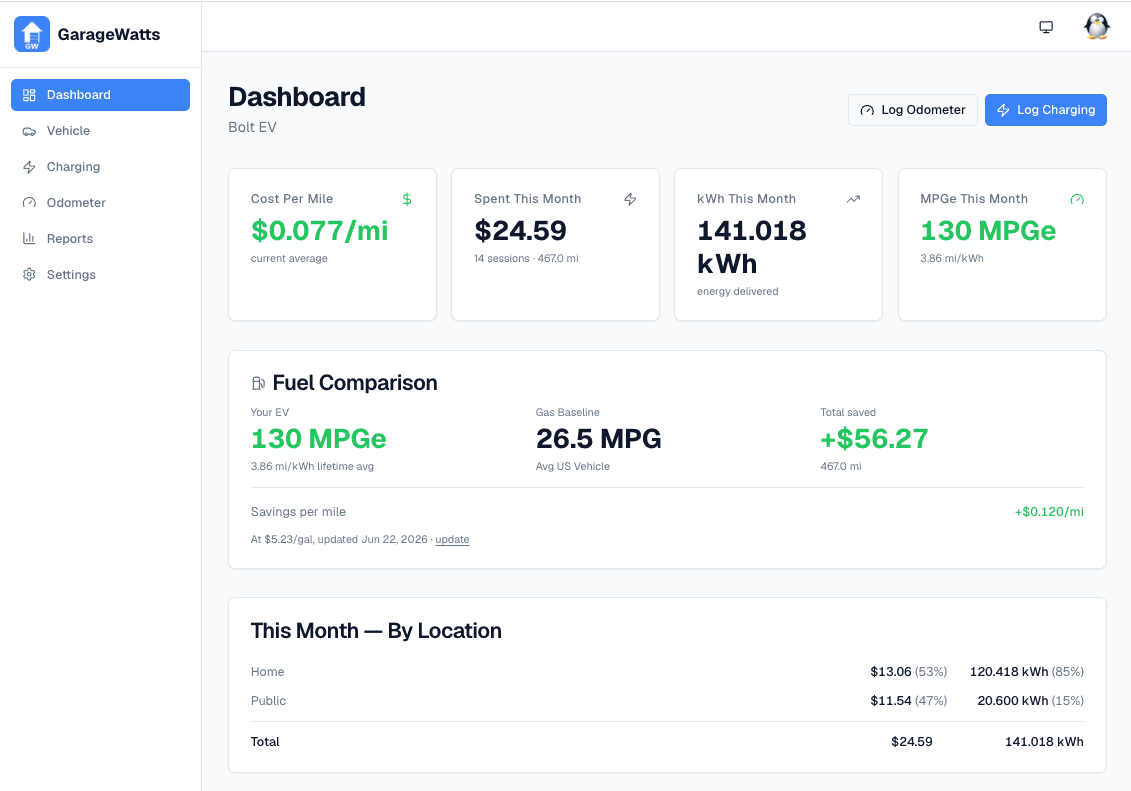
Task: Click the gauge icon inside Log Odometer button
Action: tap(867, 110)
